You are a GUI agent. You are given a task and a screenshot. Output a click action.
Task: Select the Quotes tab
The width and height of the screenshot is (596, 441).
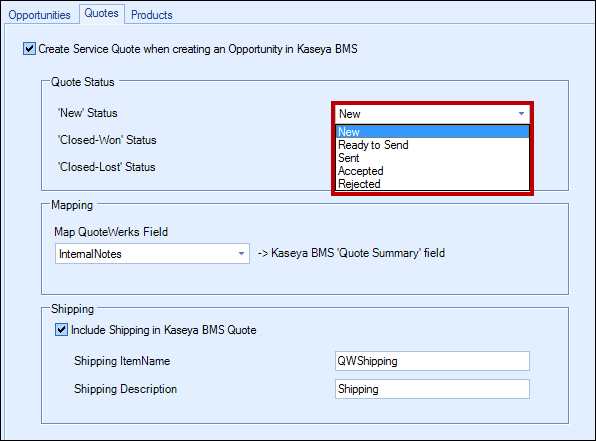tap(101, 13)
